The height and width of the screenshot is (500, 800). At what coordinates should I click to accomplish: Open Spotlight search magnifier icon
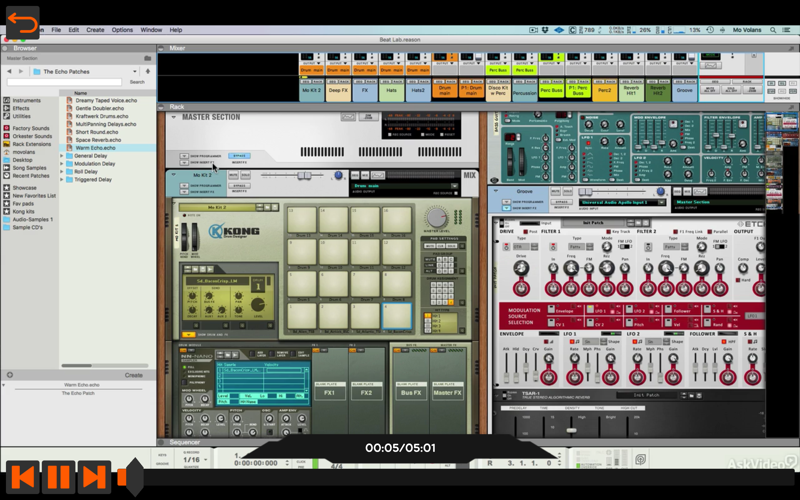773,30
